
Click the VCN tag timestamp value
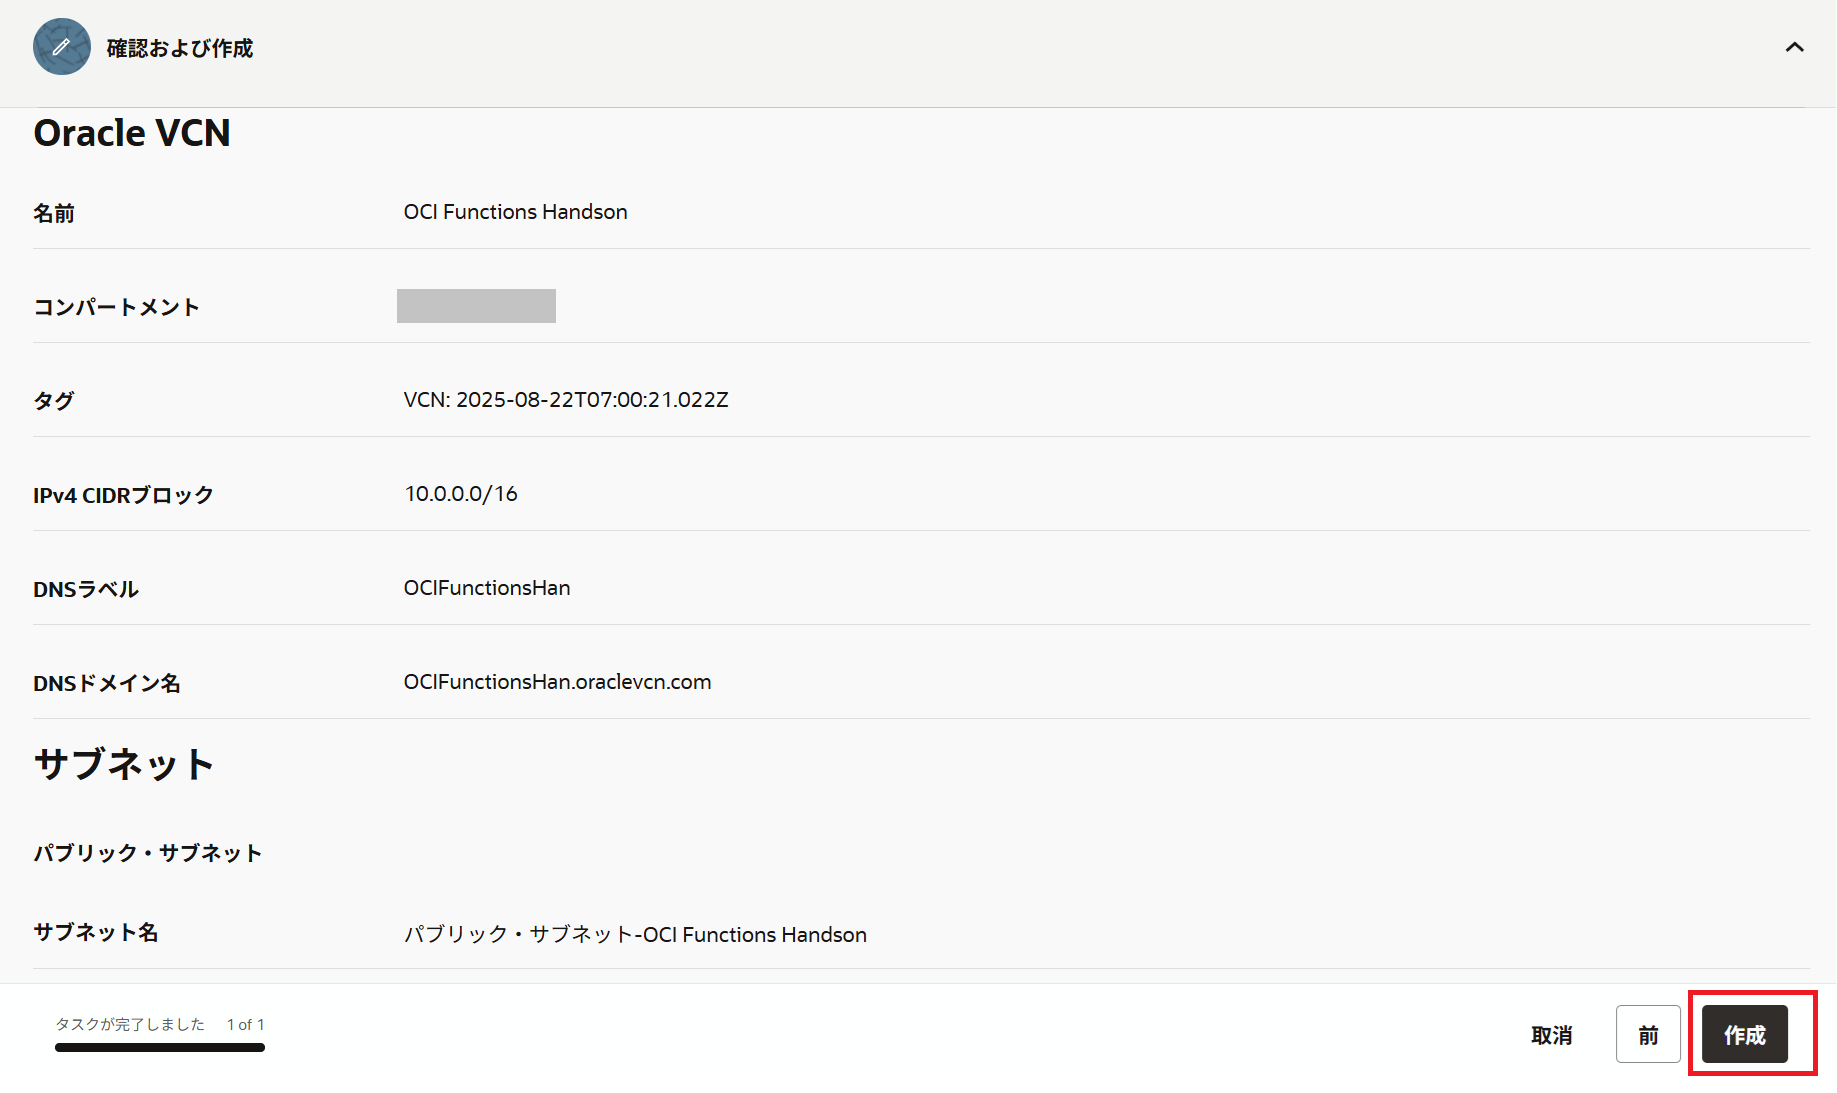coord(565,400)
